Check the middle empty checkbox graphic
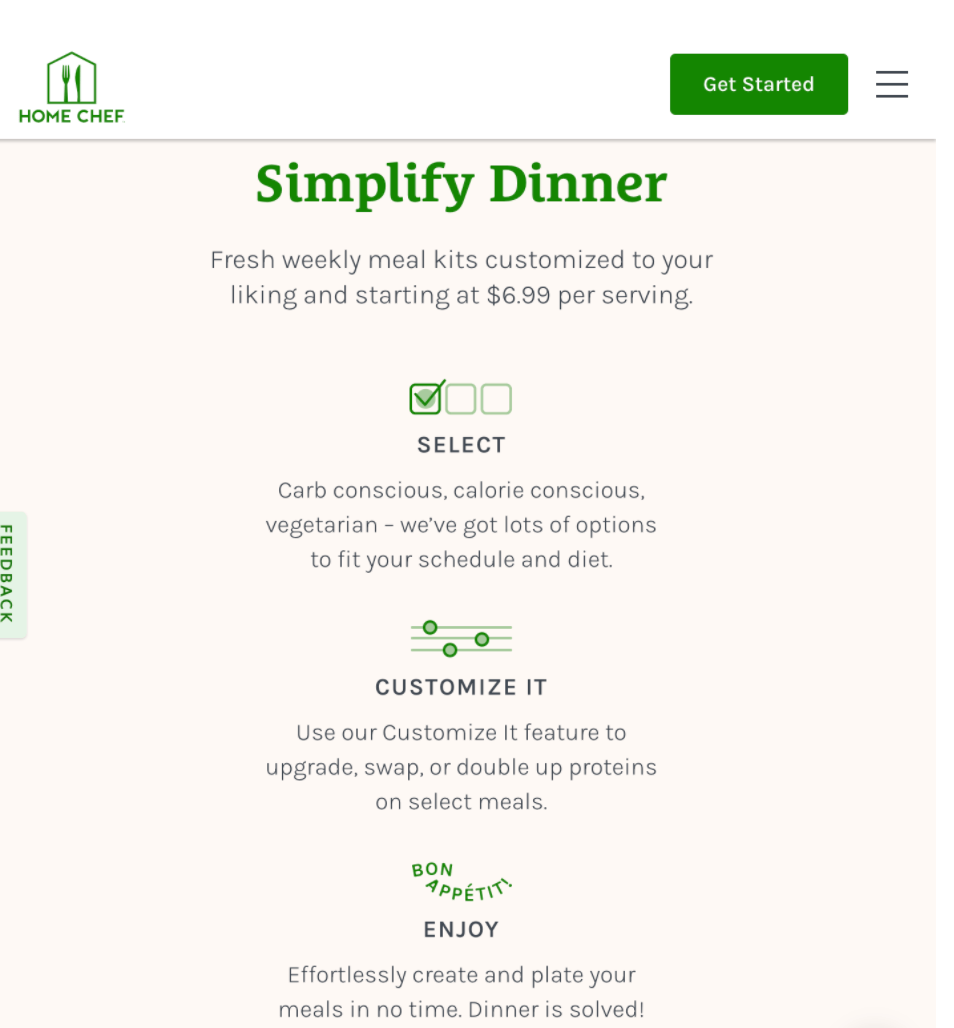Viewport: 954px width, 1028px height. pos(461,398)
